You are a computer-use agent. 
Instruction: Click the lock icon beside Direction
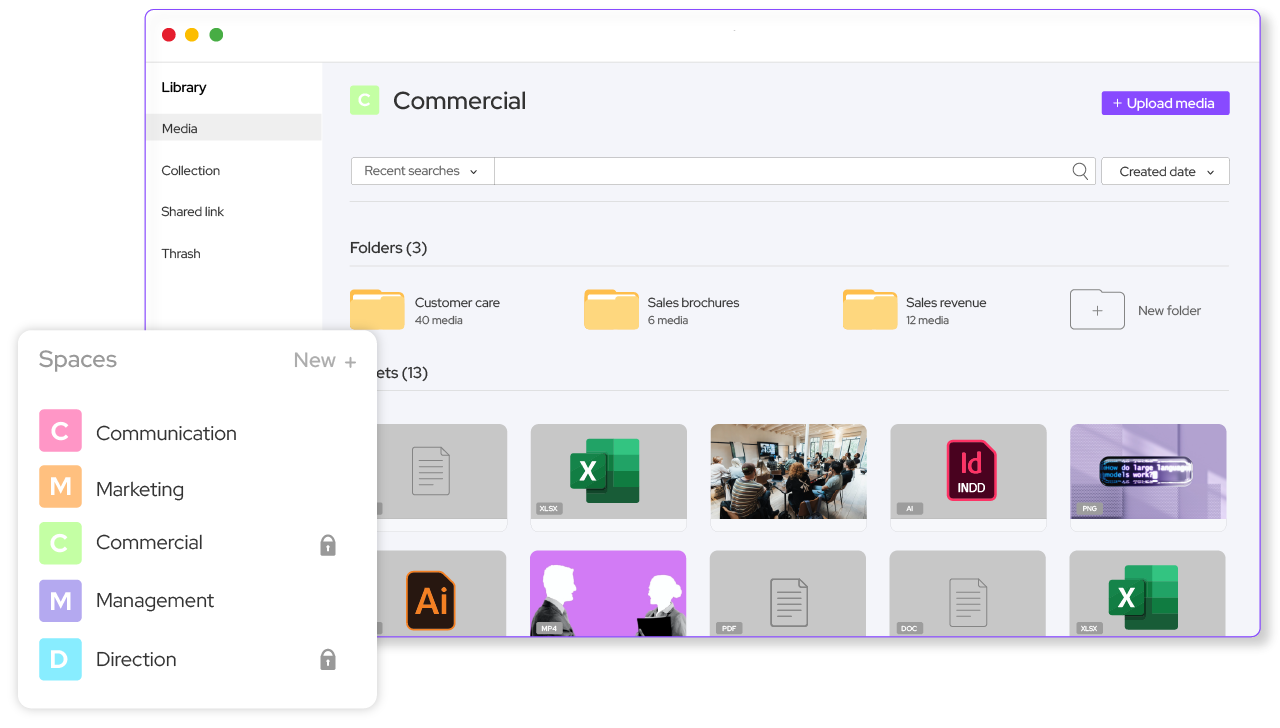(x=327, y=659)
